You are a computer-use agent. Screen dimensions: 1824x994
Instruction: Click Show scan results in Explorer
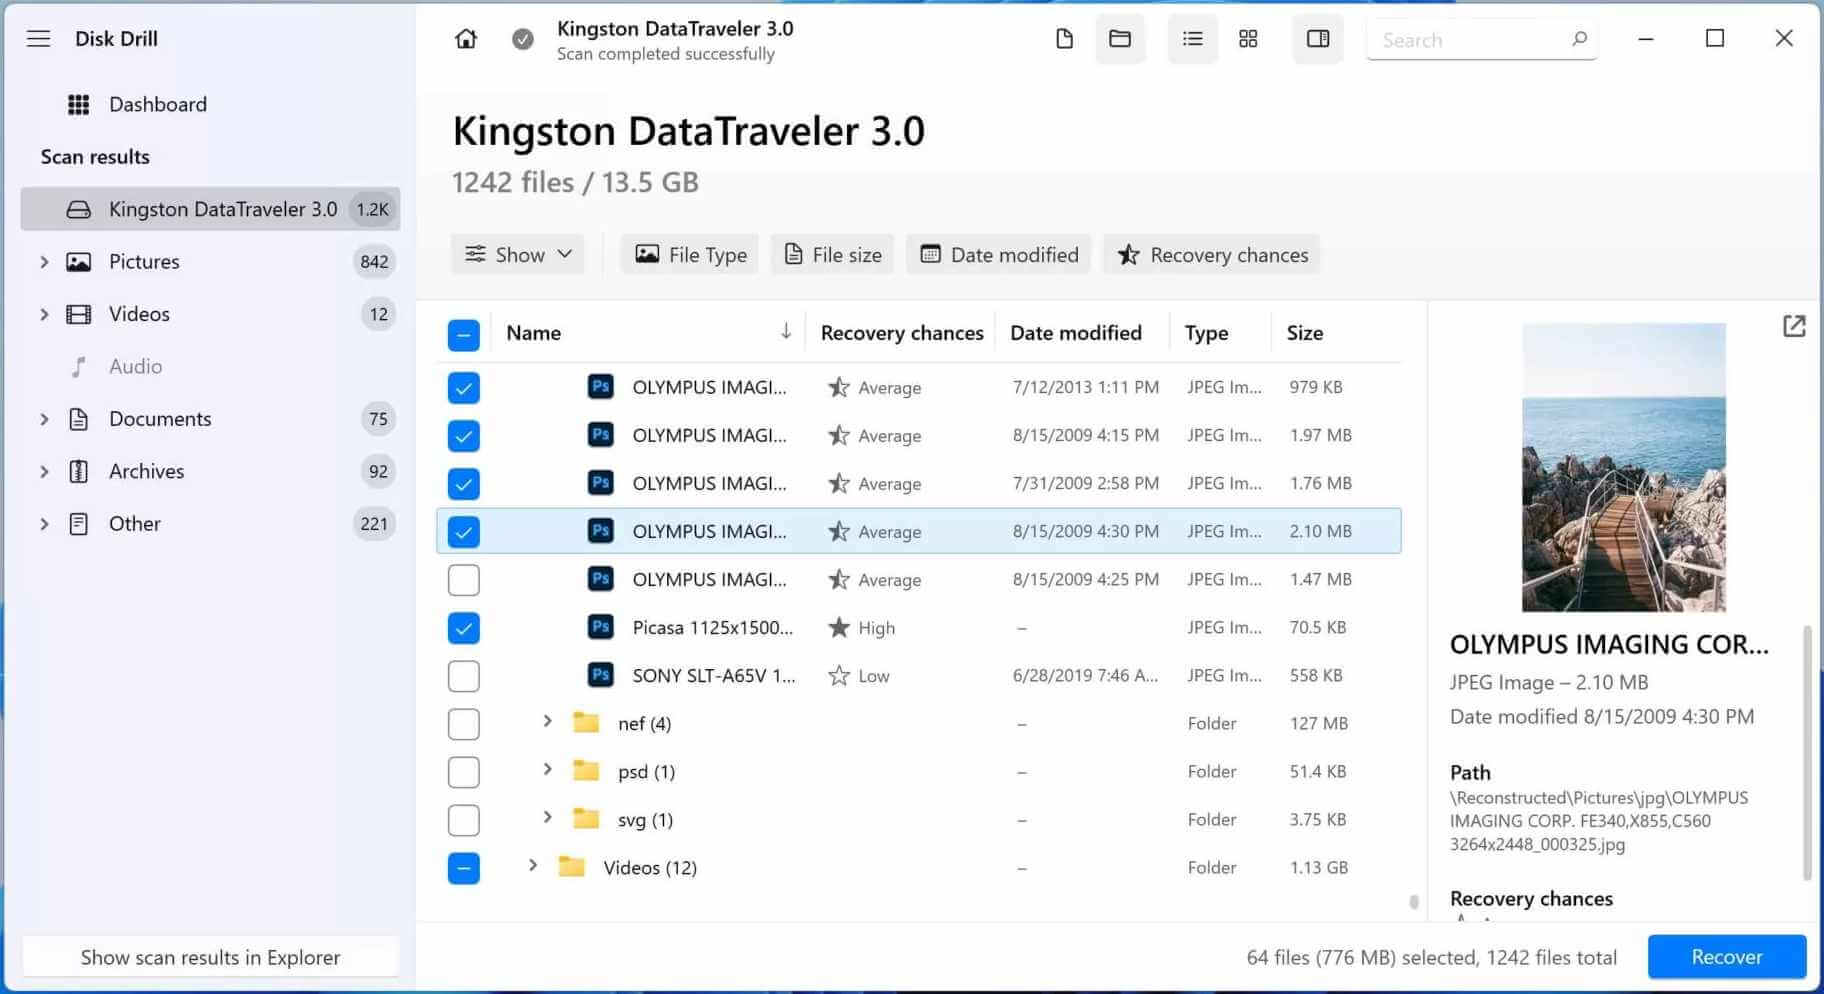(x=210, y=958)
